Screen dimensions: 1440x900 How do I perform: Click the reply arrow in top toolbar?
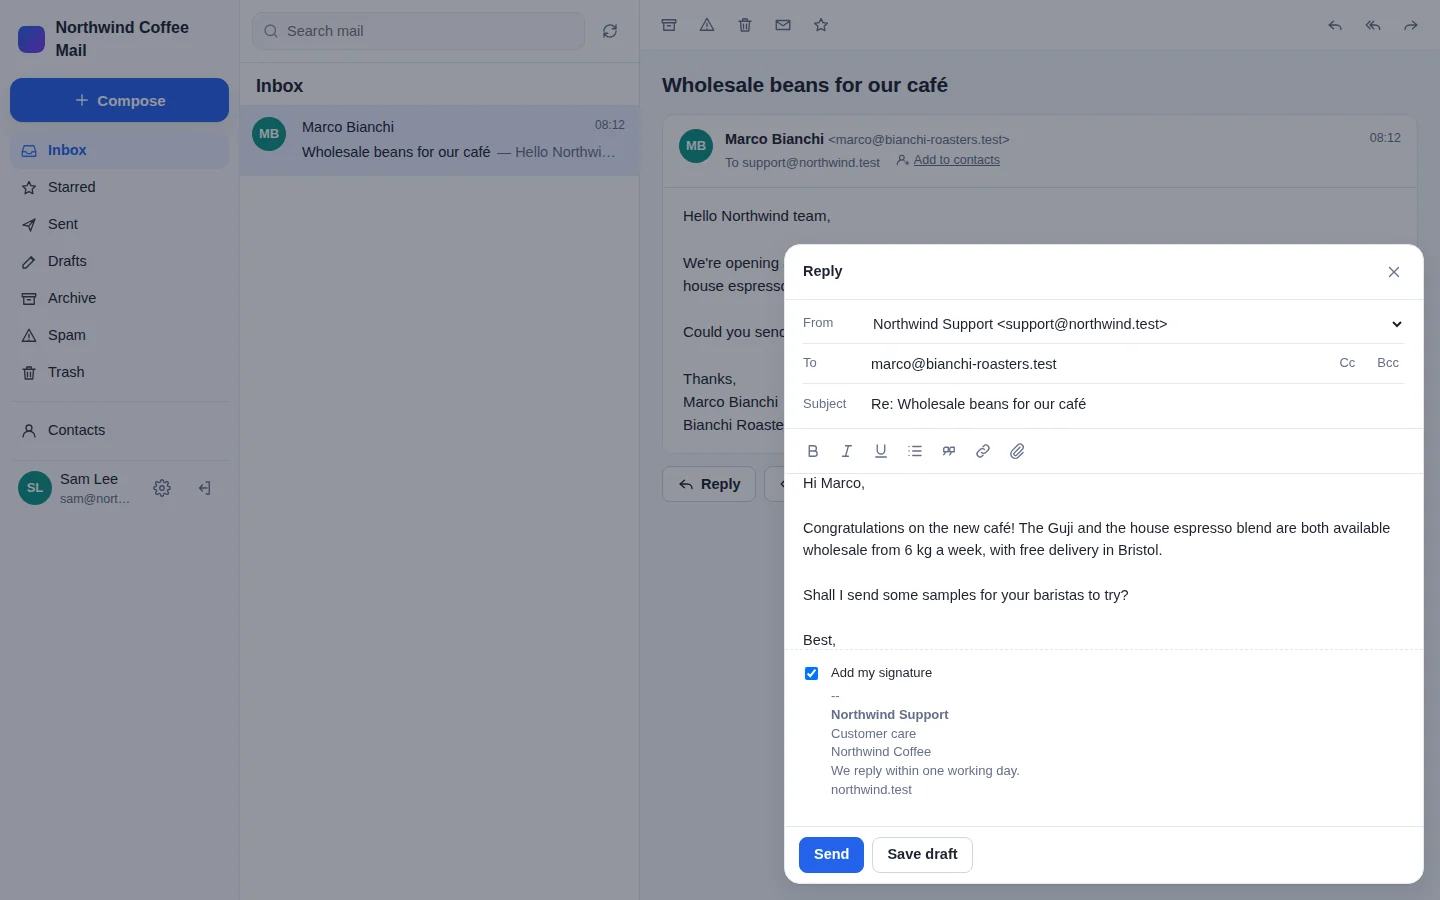pos(1335,25)
